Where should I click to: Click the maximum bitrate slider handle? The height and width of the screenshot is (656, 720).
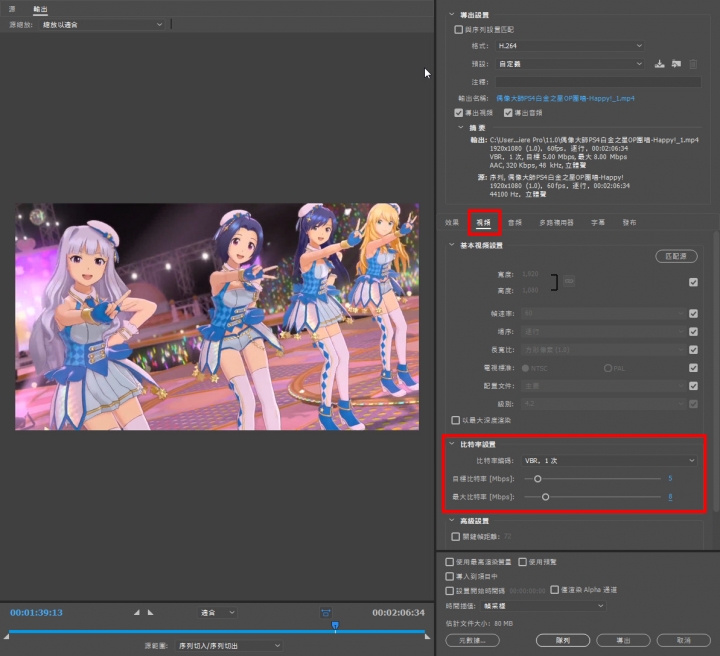(x=546, y=497)
